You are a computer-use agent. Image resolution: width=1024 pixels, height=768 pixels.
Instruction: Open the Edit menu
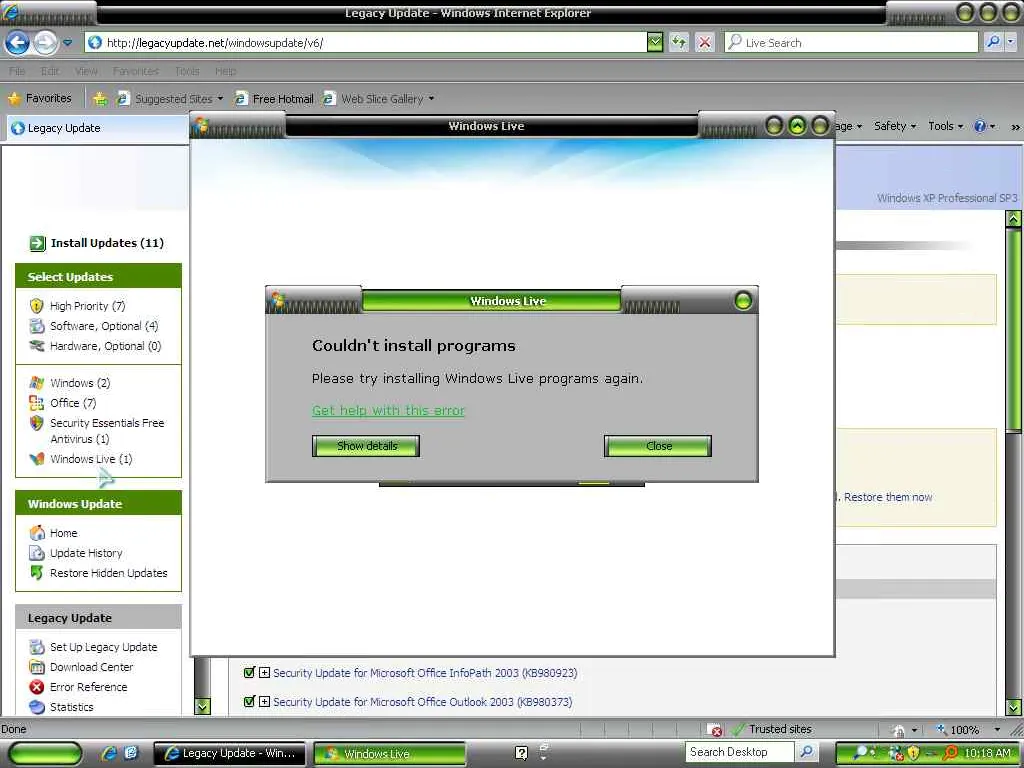click(50, 71)
